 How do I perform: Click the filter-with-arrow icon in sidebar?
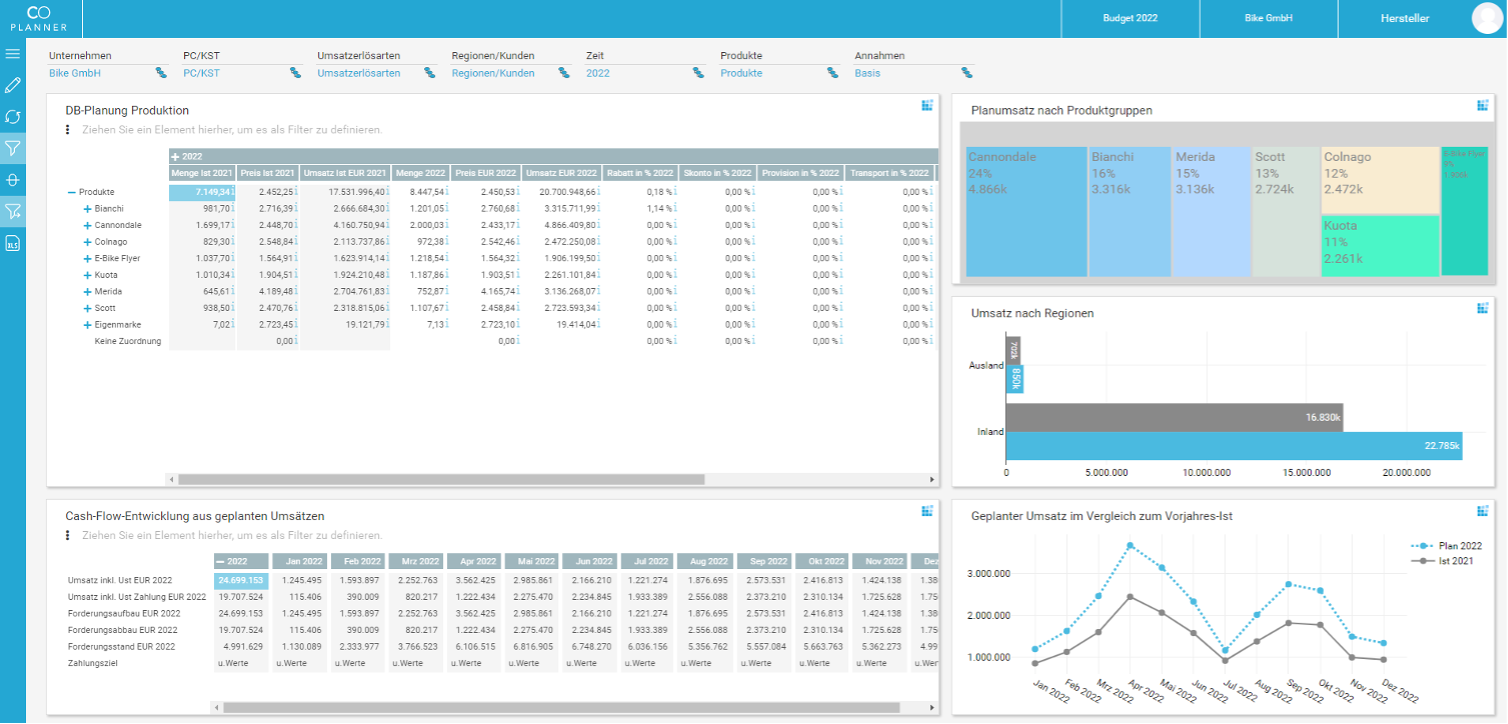[13, 212]
